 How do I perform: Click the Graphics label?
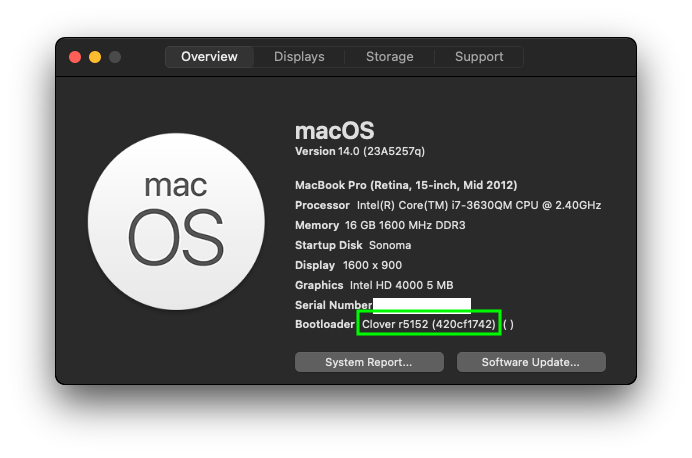coord(319,285)
